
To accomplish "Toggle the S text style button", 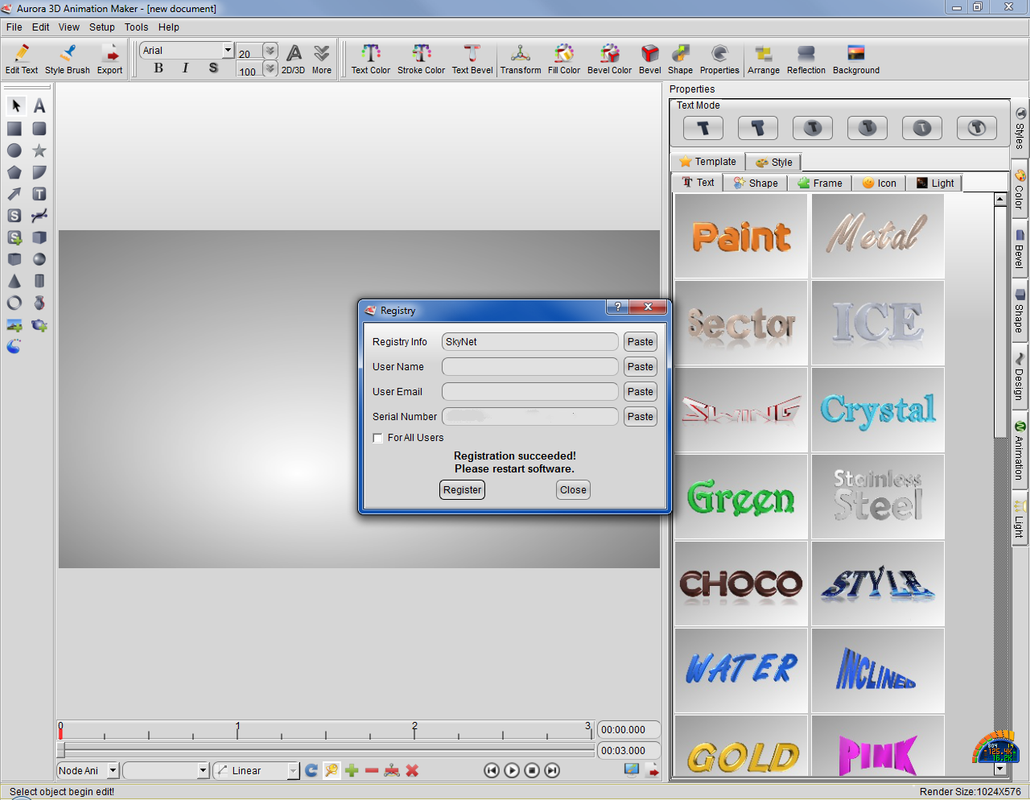I will pos(213,68).
